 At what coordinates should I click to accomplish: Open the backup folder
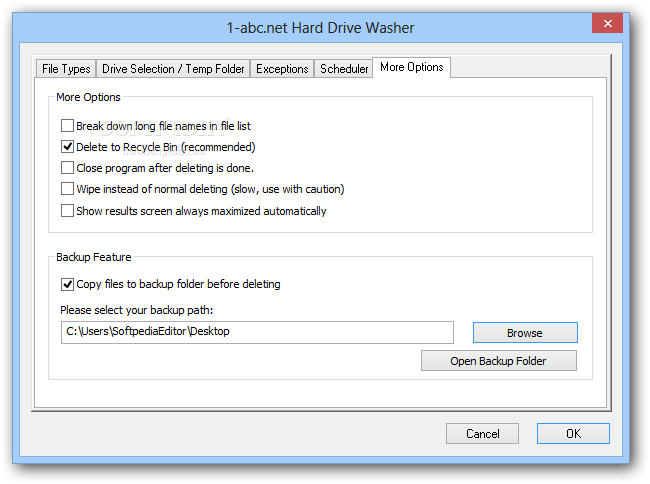[498, 361]
